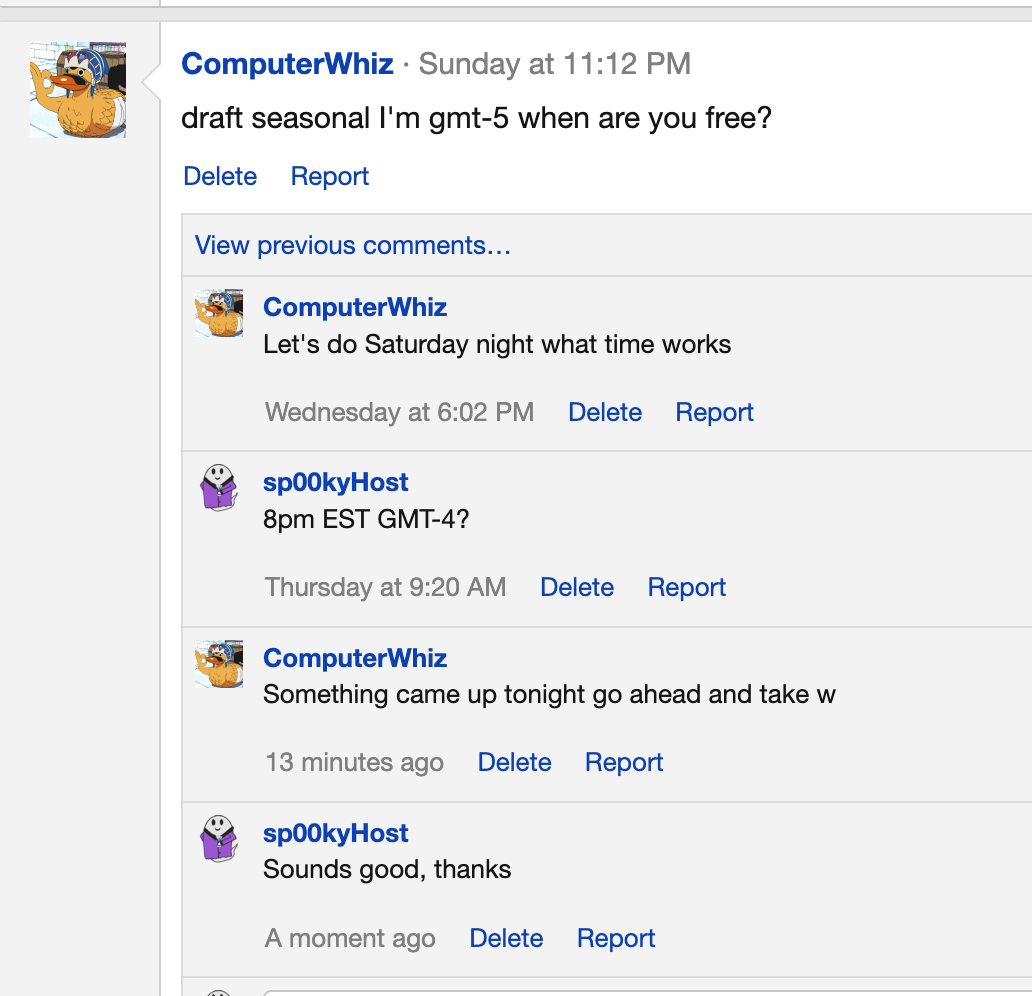Click ComputerWhiz's large duck avatar
The width and height of the screenshot is (1032, 996).
point(78,90)
